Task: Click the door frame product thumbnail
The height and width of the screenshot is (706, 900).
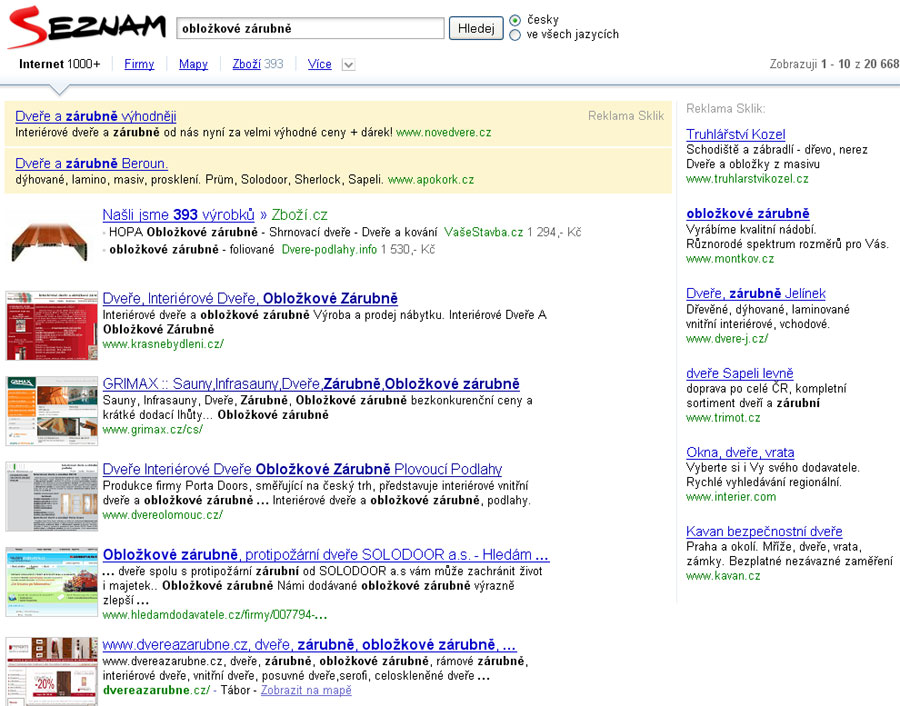Action: click(49, 241)
